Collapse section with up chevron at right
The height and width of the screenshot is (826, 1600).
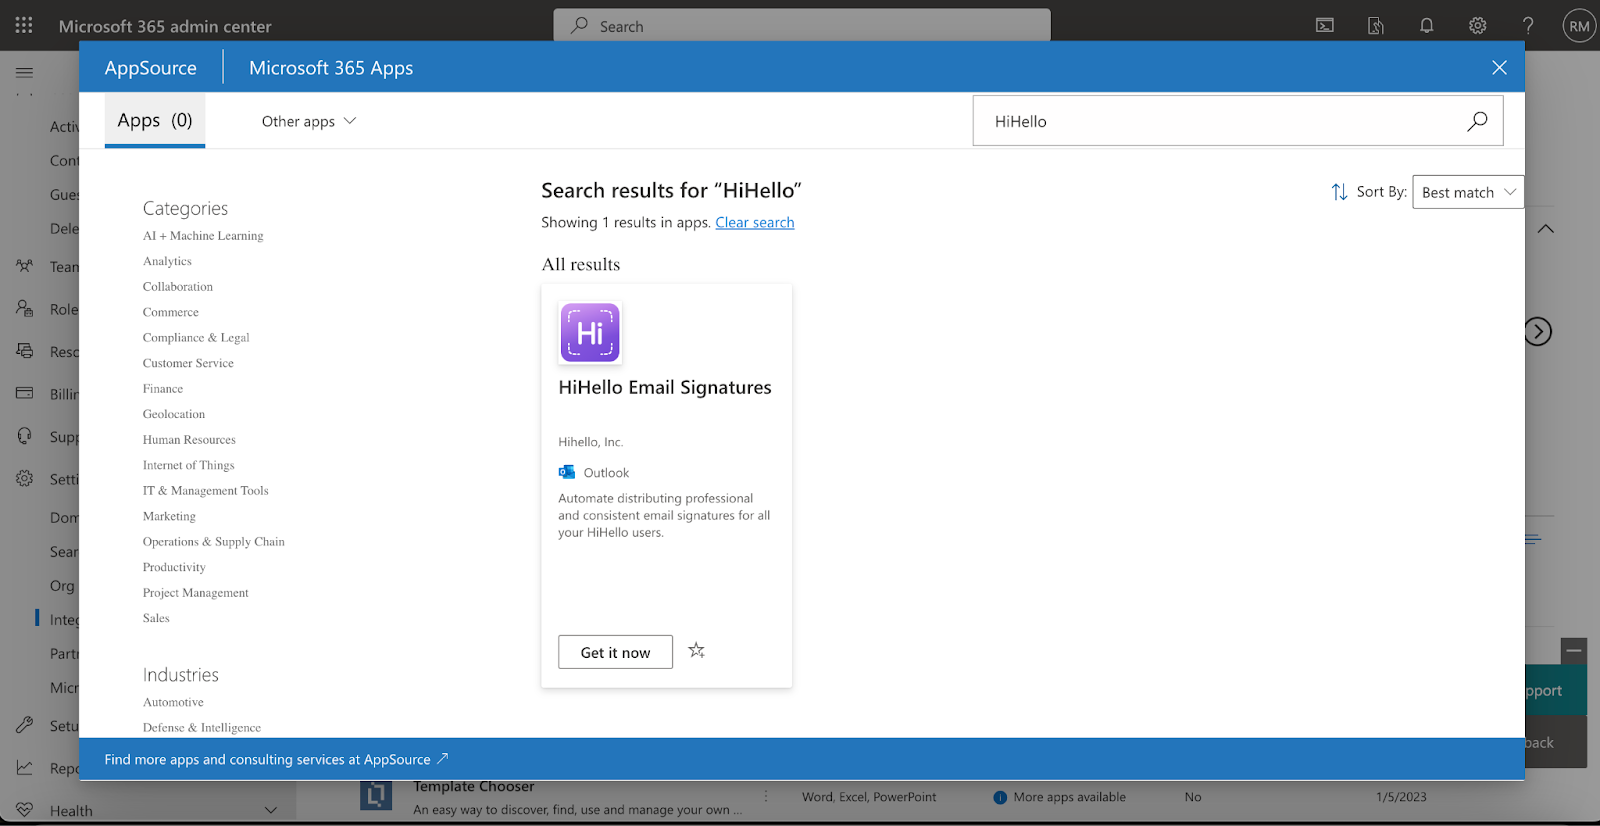(x=1546, y=229)
